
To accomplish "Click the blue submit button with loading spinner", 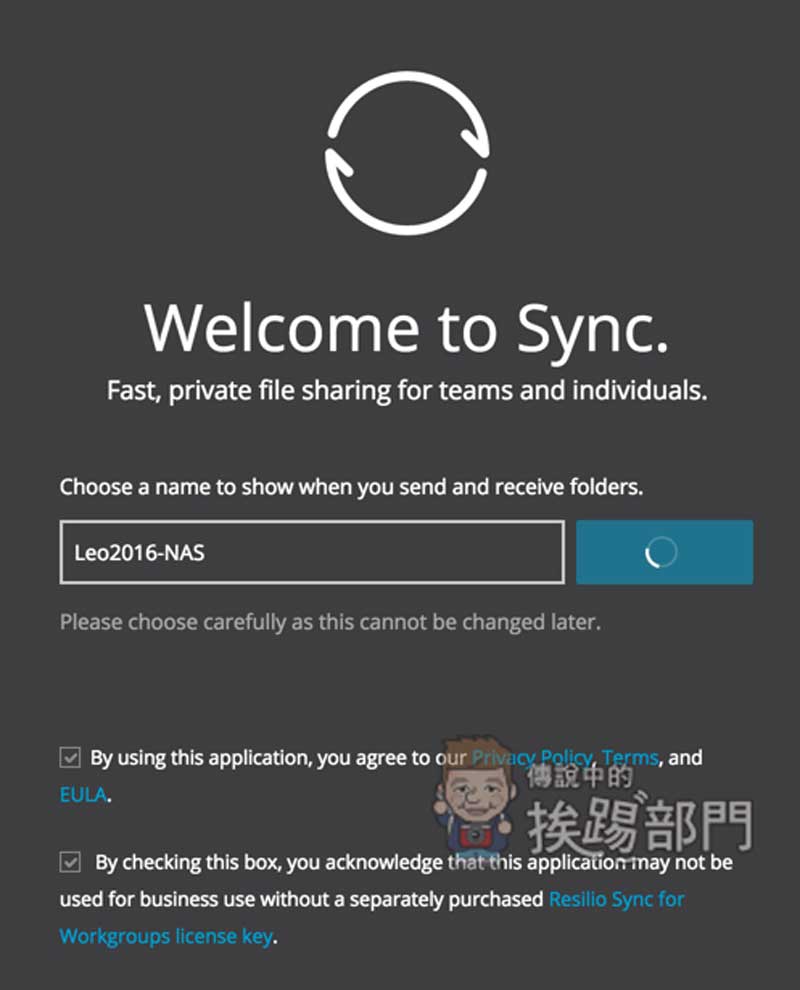I will [664, 552].
